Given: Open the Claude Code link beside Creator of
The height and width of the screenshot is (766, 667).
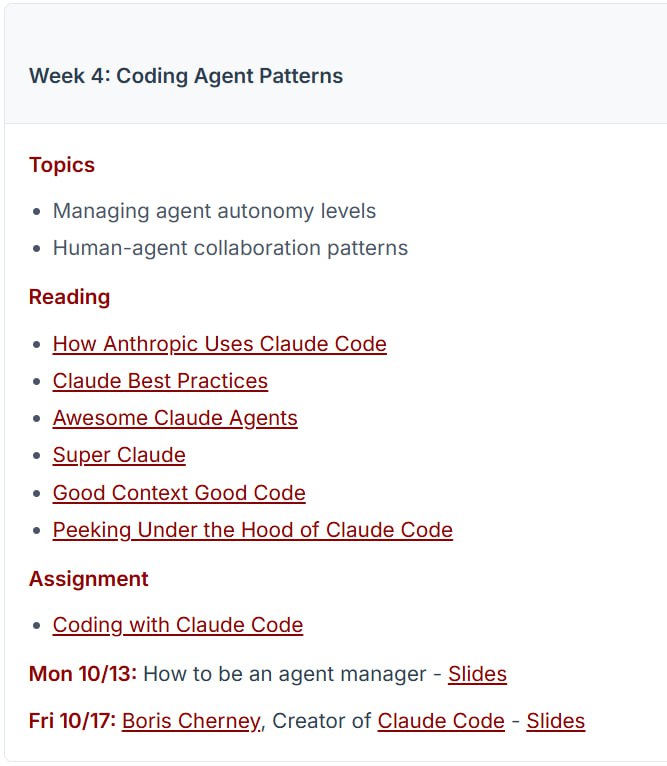Looking at the screenshot, I should point(441,721).
